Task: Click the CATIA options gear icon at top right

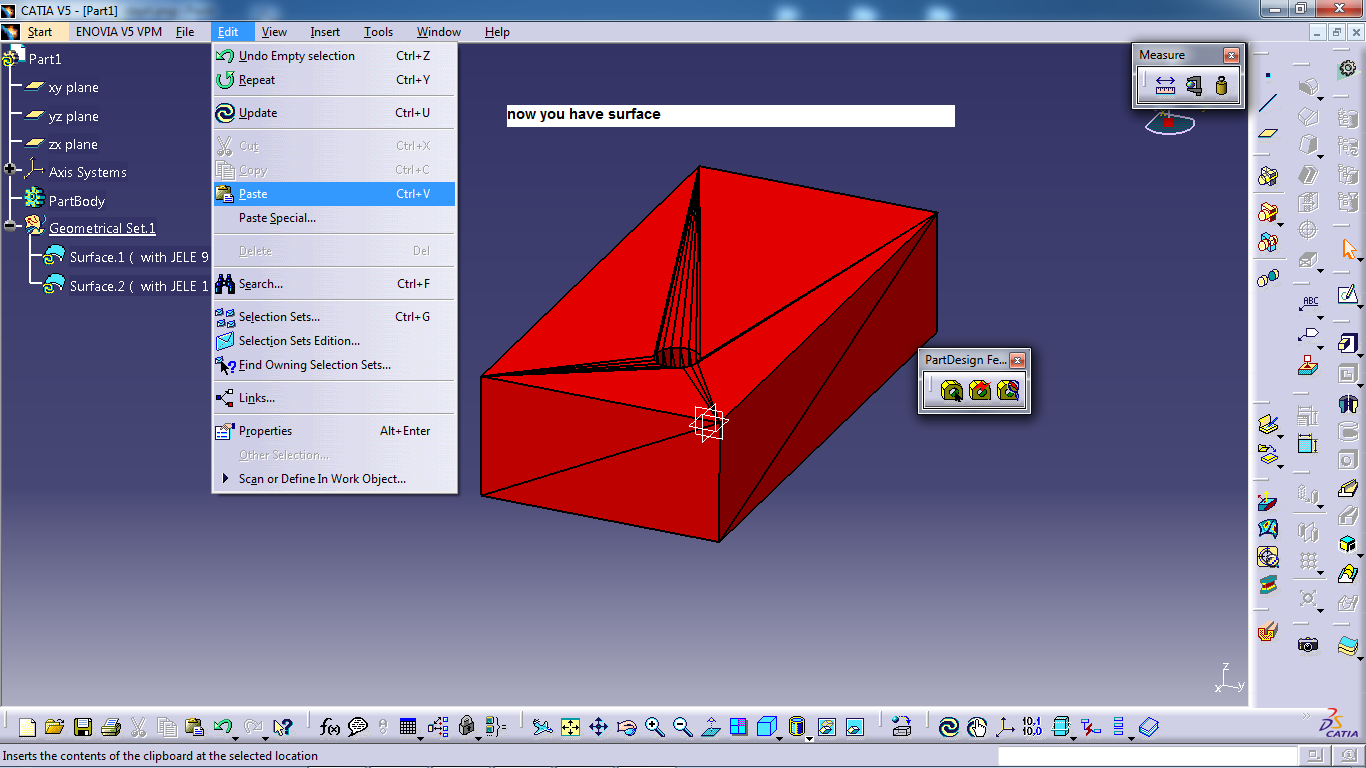Action: point(1348,68)
